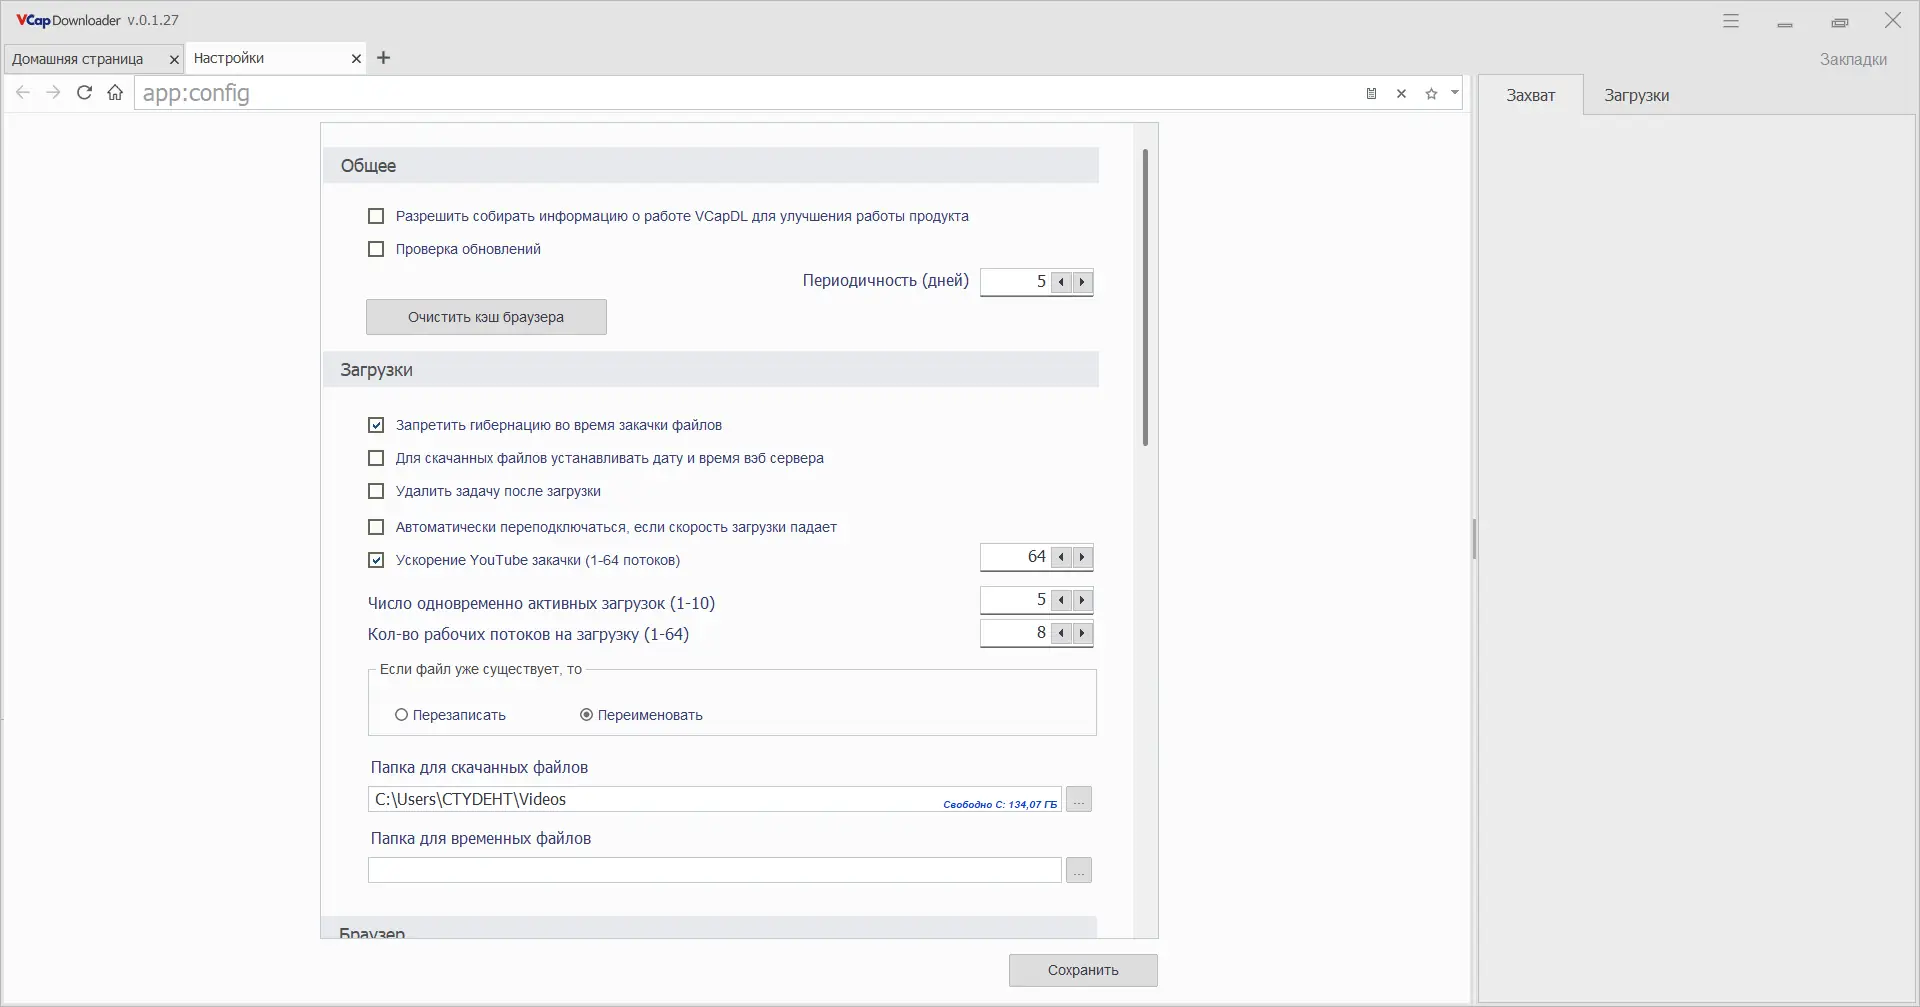
Task: Increase worker threads per download
Action: (1082, 633)
